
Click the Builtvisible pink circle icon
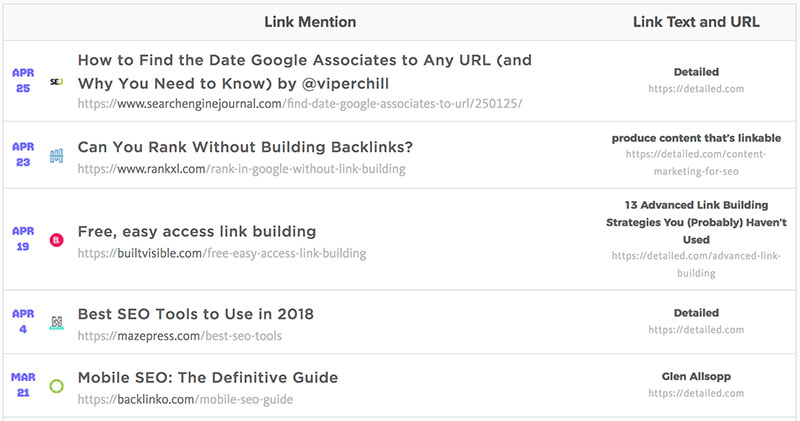click(x=56, y=240)
